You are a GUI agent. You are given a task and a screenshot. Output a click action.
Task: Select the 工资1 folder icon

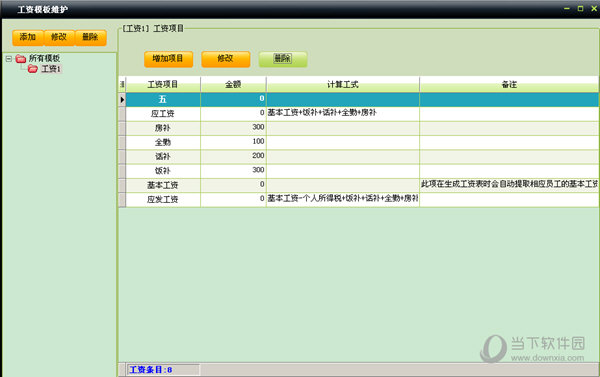[33, 69]
